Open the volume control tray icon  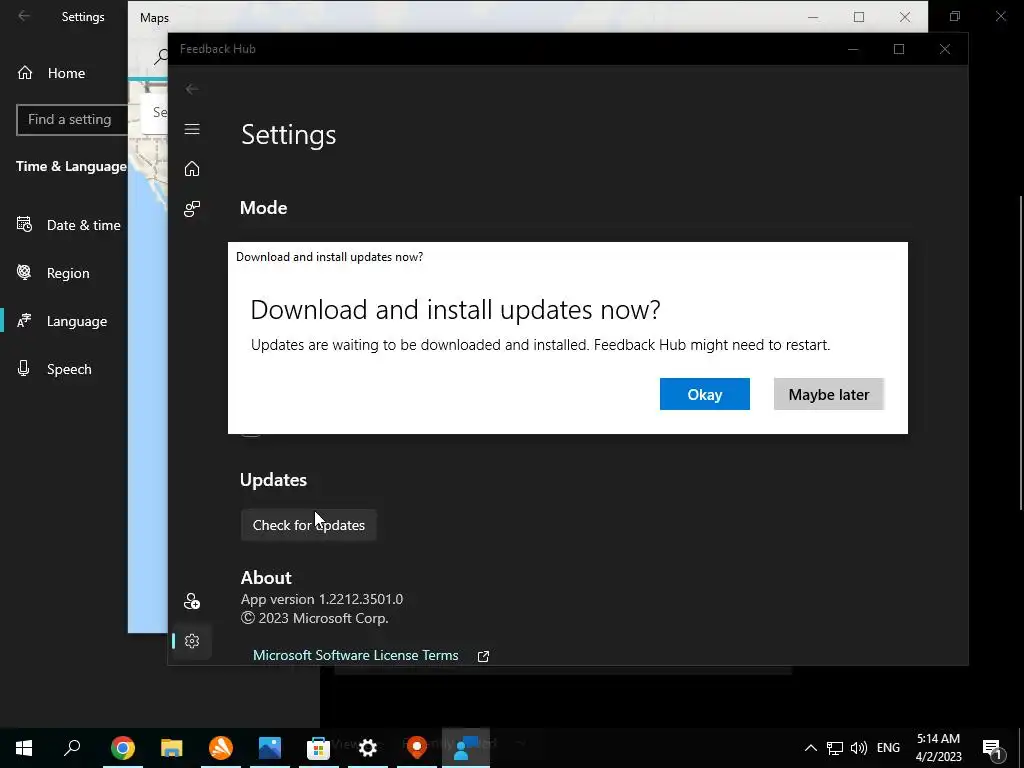[x=859, y=748]
